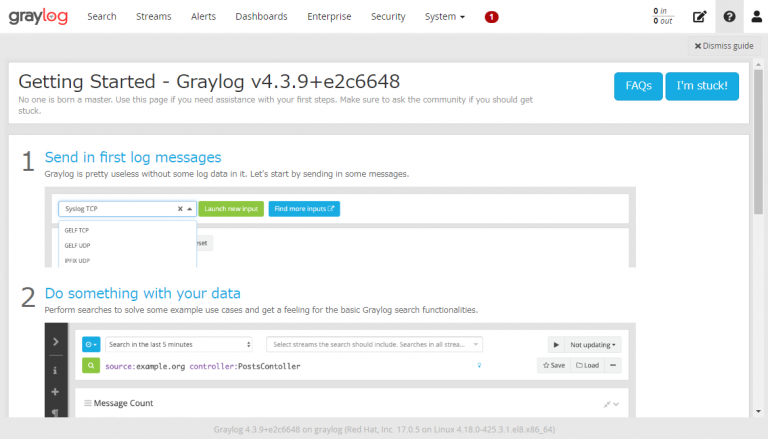The height and width of the screenshot is (439, 768).
Task: Click the Message Count drag handle
Action: point(88,403)
